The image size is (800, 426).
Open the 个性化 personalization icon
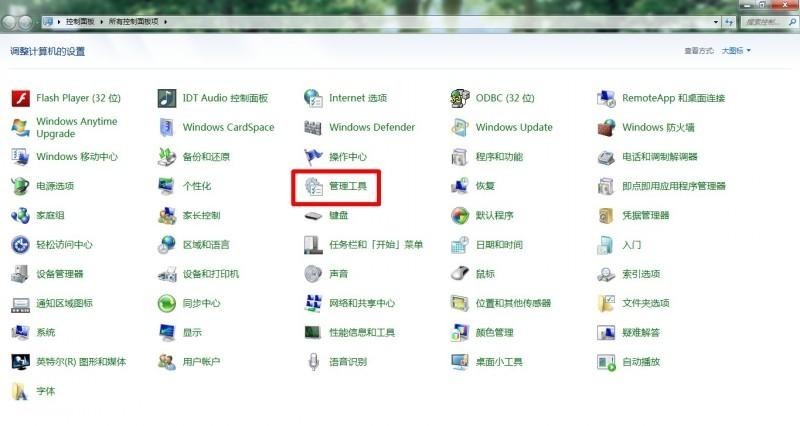pyautogui.click(x=167, y=186)
